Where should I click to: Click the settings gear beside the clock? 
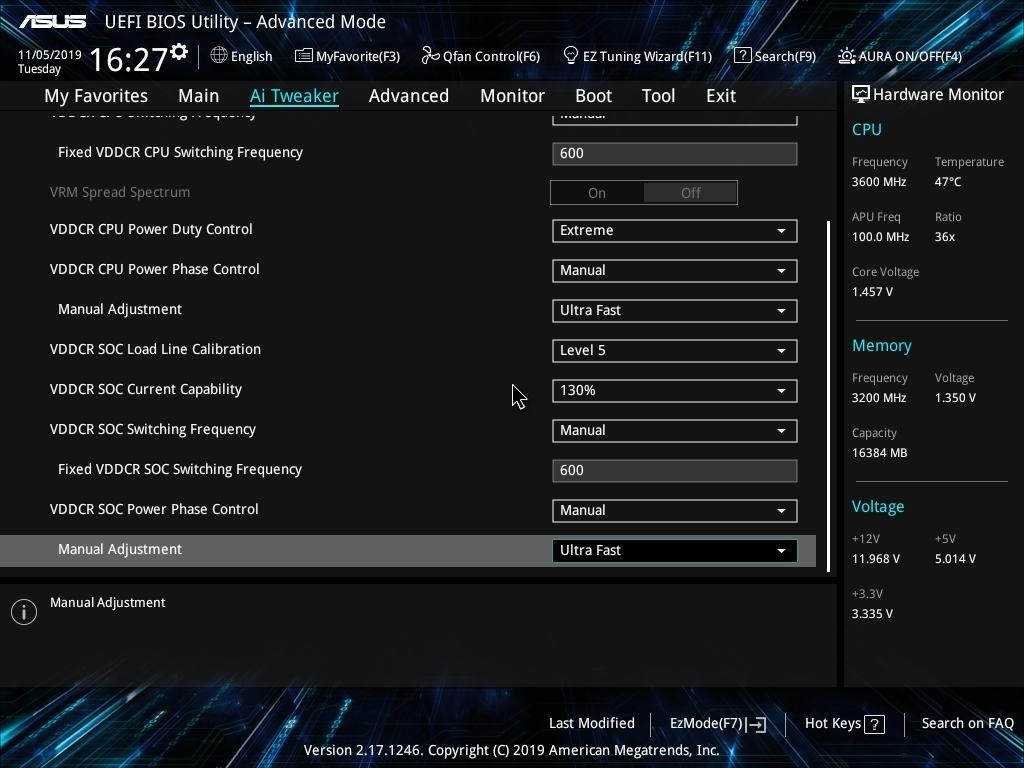[179, 51]
